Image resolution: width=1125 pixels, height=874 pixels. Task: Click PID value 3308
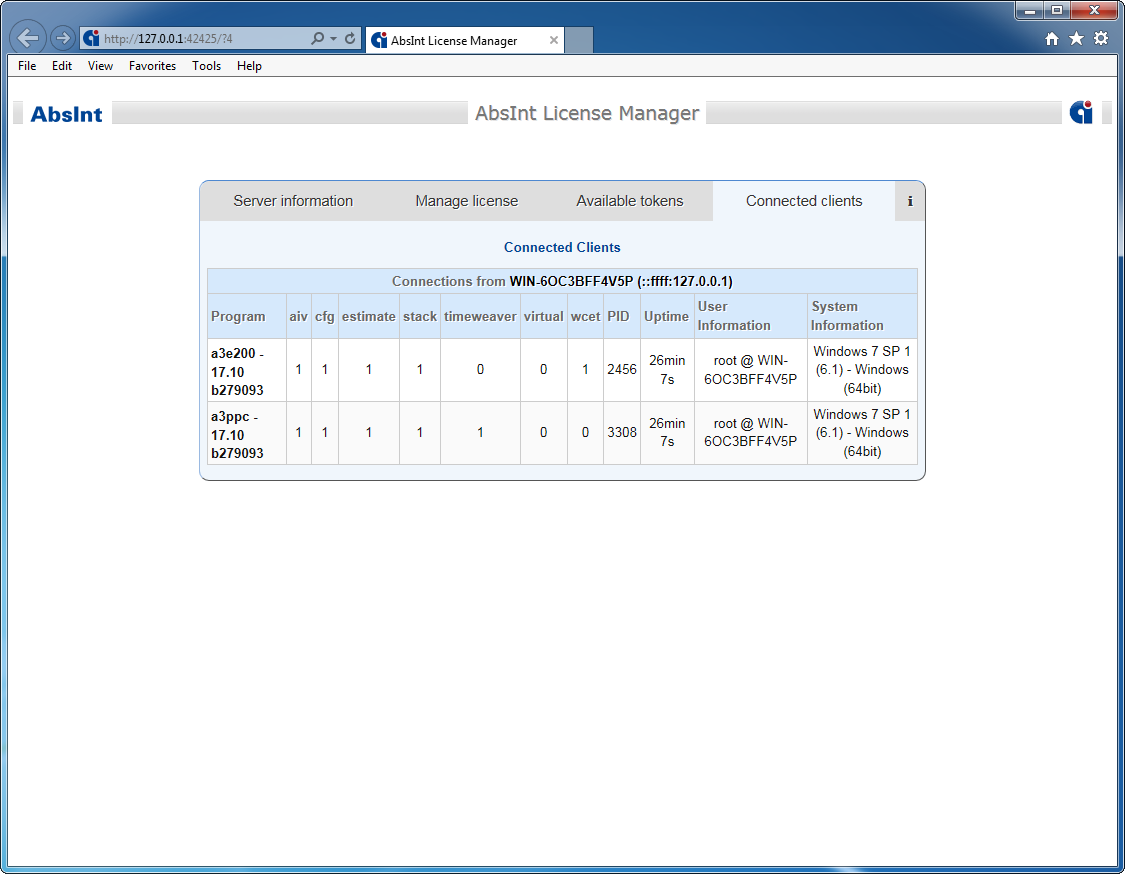[621, 433]
